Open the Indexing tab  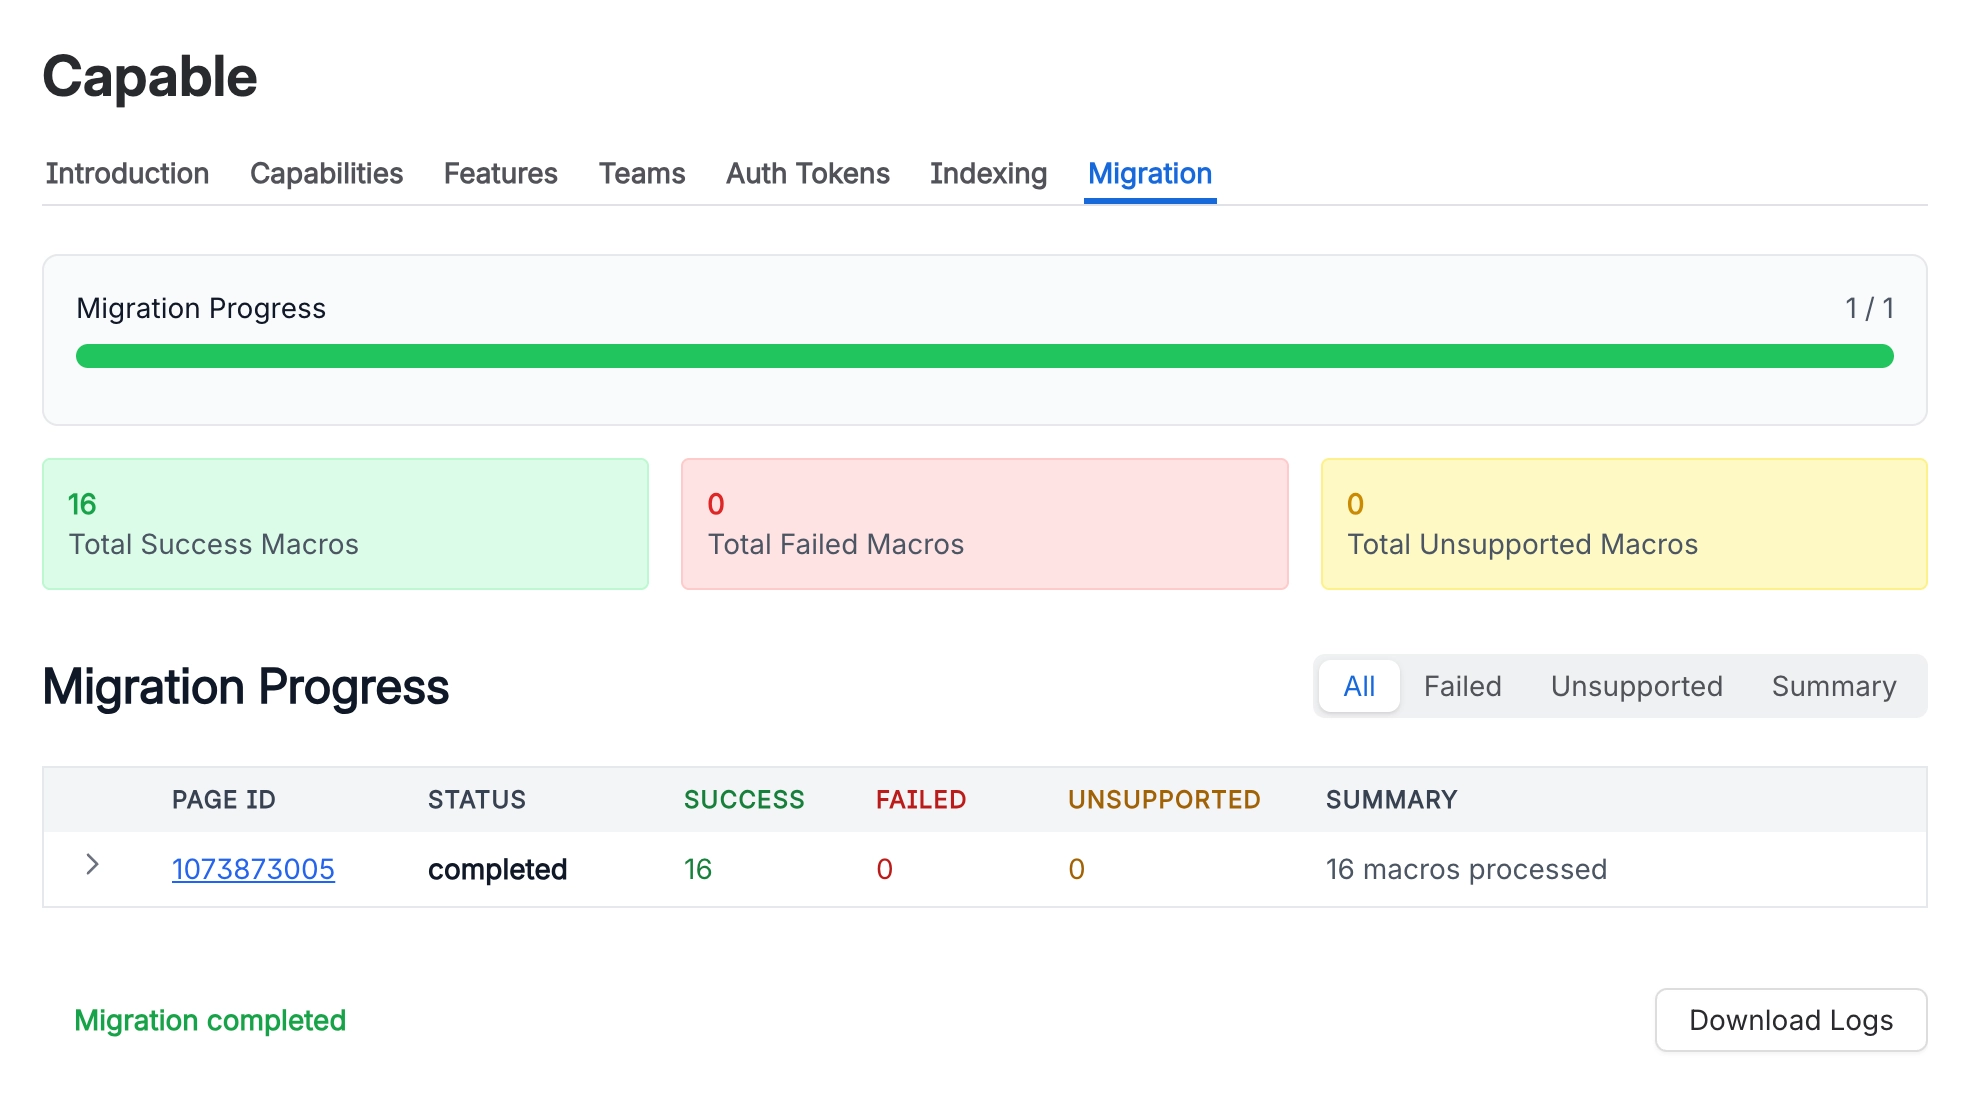click(x=988, y=173)
